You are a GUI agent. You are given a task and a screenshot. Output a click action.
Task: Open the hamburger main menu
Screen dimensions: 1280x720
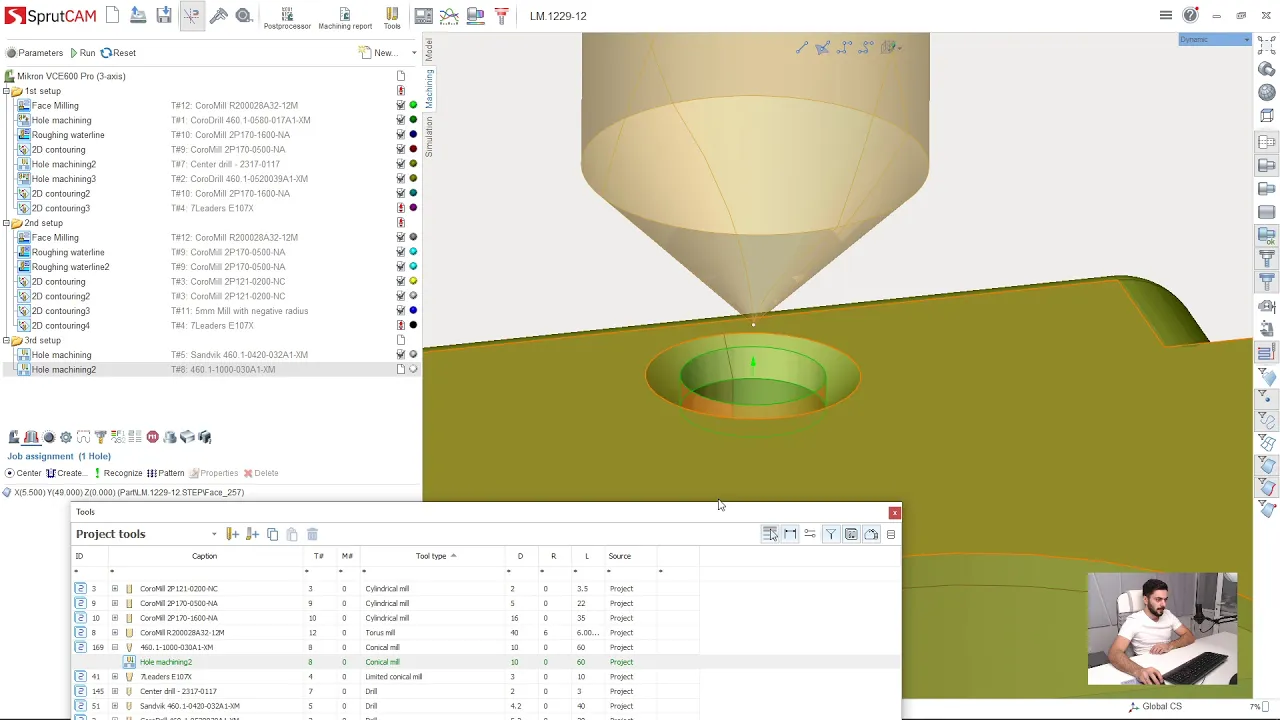pos(1166,15)
